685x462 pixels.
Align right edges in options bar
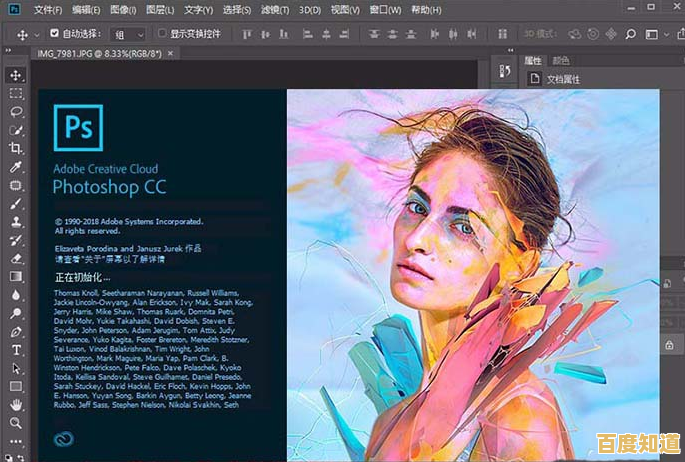click(x=344, y=34)
